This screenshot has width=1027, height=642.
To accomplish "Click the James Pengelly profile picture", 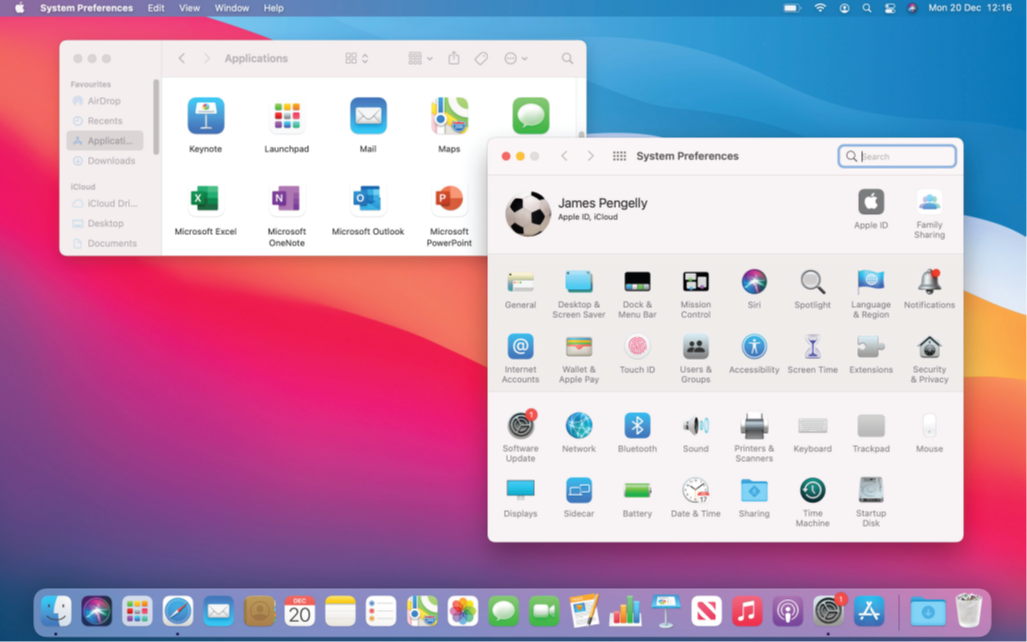I will tap(528, 214).
